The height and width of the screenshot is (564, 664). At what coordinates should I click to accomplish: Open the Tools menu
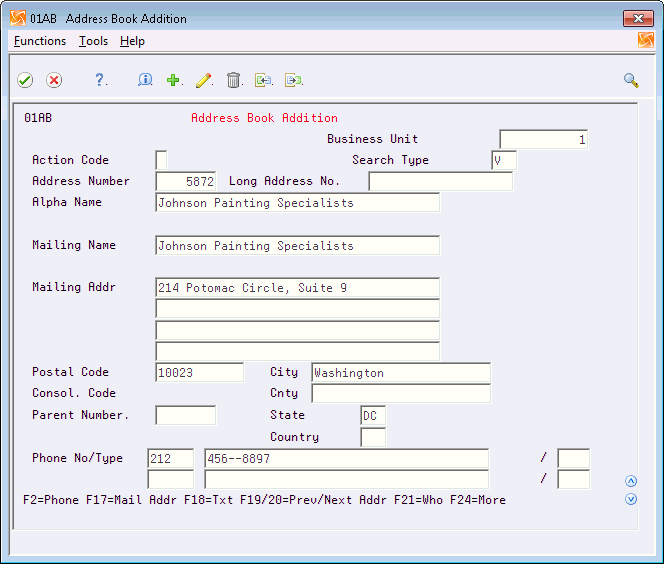pyautogui.click(x=93, y=41)
